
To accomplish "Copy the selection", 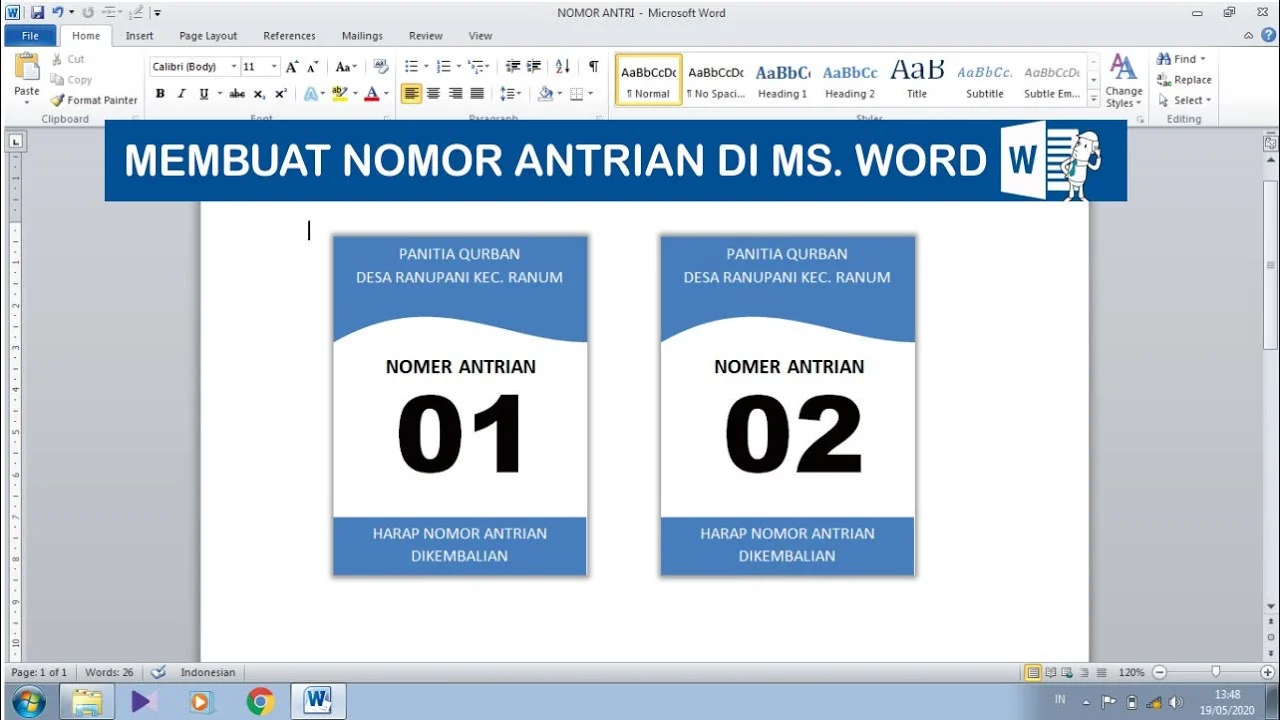I will (71, 80).
